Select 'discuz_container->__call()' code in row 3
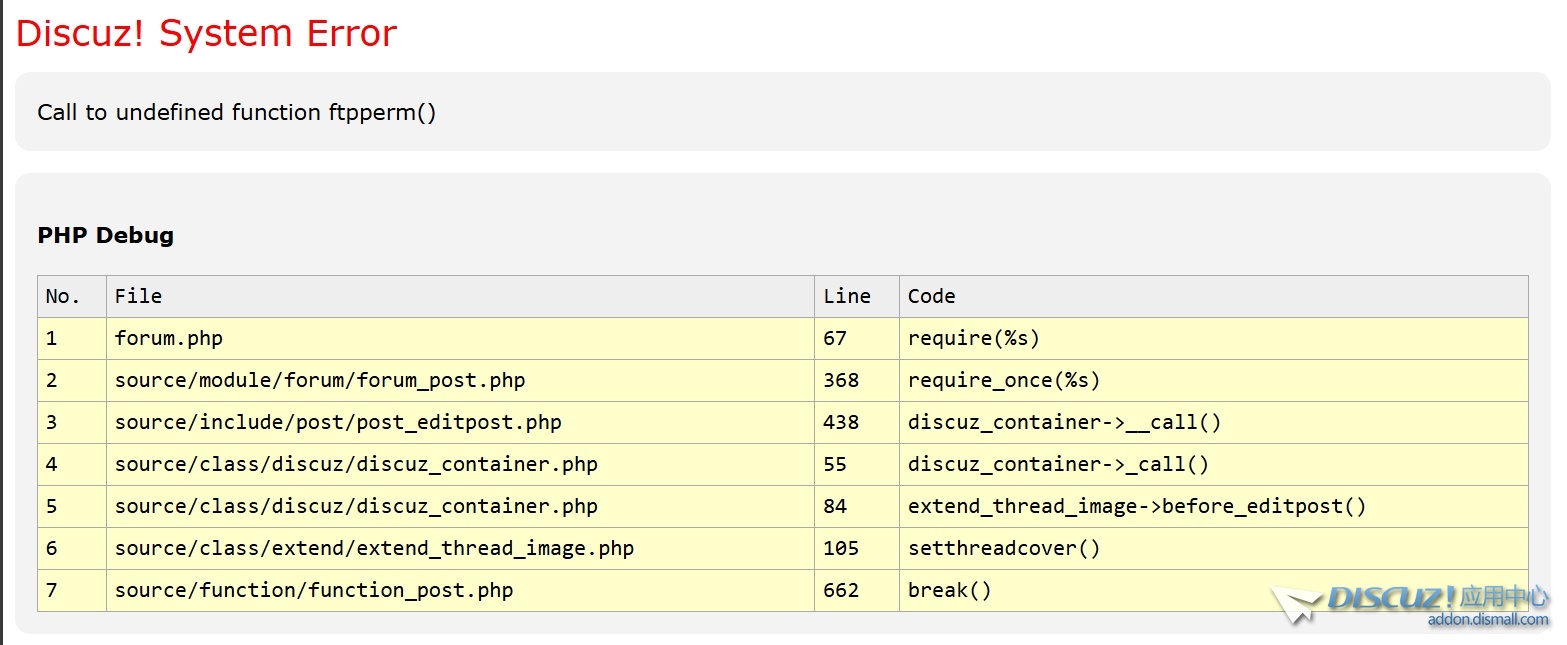Screen dimensions: 1567x645 1214,423
